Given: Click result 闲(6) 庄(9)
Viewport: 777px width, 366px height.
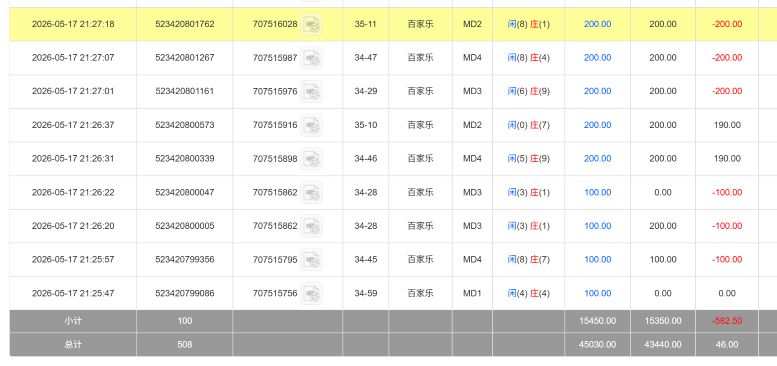Looking at the screenshot, I should tap(529, 91).
